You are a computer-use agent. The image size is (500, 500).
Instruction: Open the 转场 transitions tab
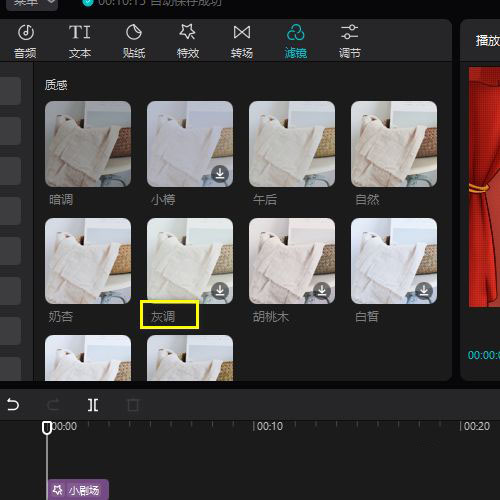tap(242, 42)
